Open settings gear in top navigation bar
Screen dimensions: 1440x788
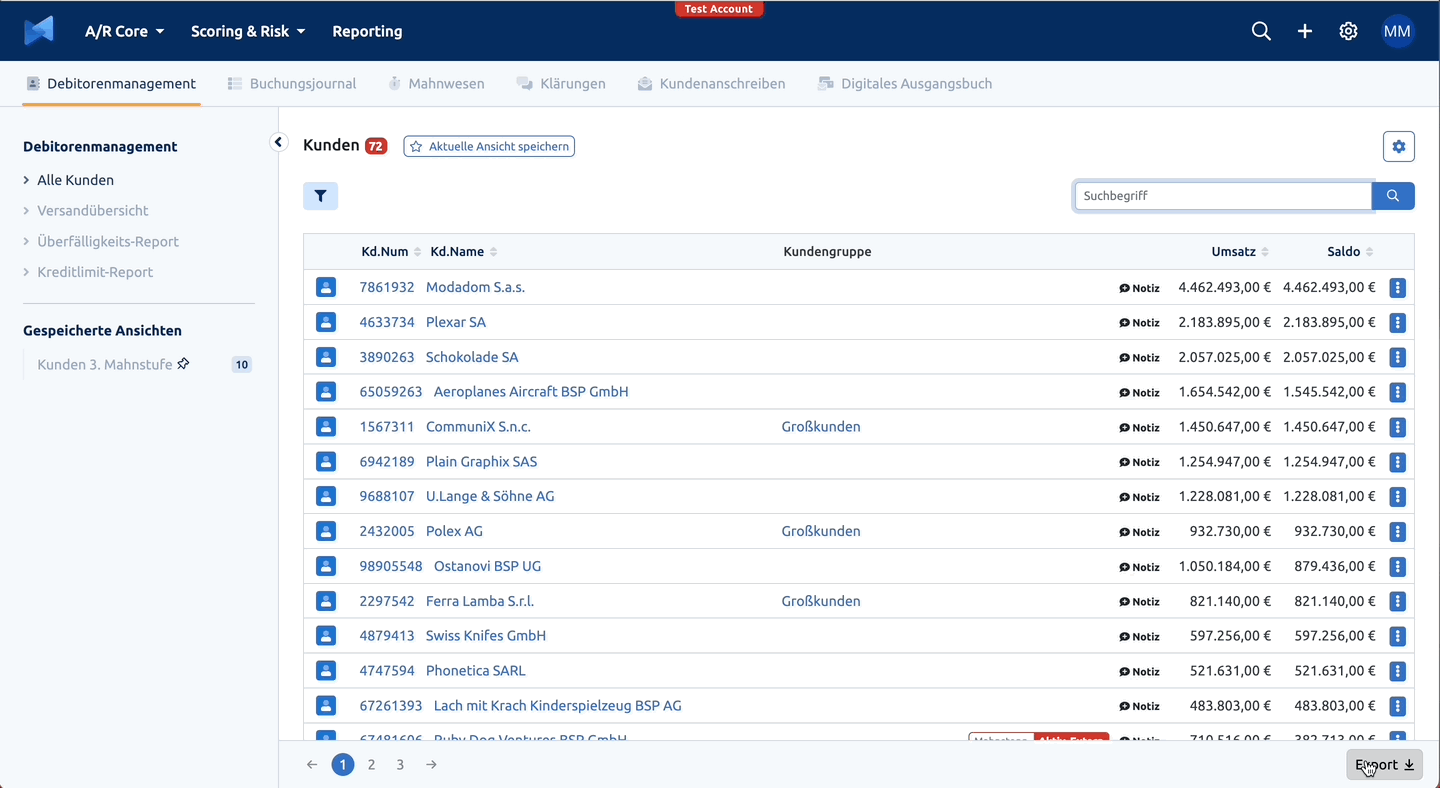coord(1348,31)
